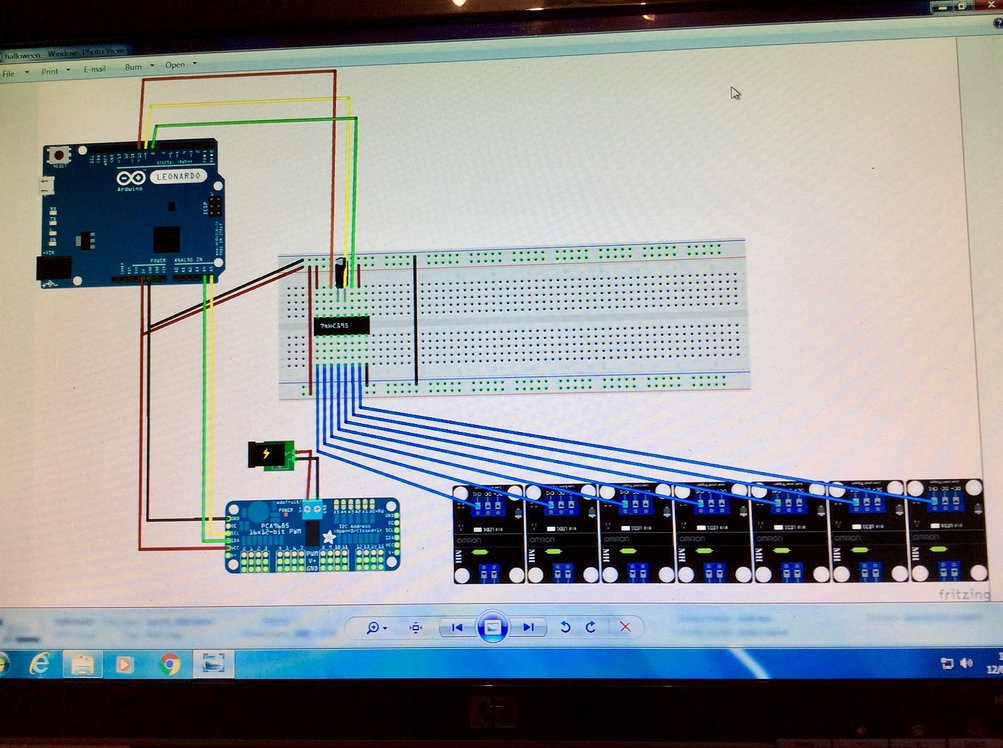The image size is (1003, 748).
Task: Open the Print menu
Action: tap(56, 71)
